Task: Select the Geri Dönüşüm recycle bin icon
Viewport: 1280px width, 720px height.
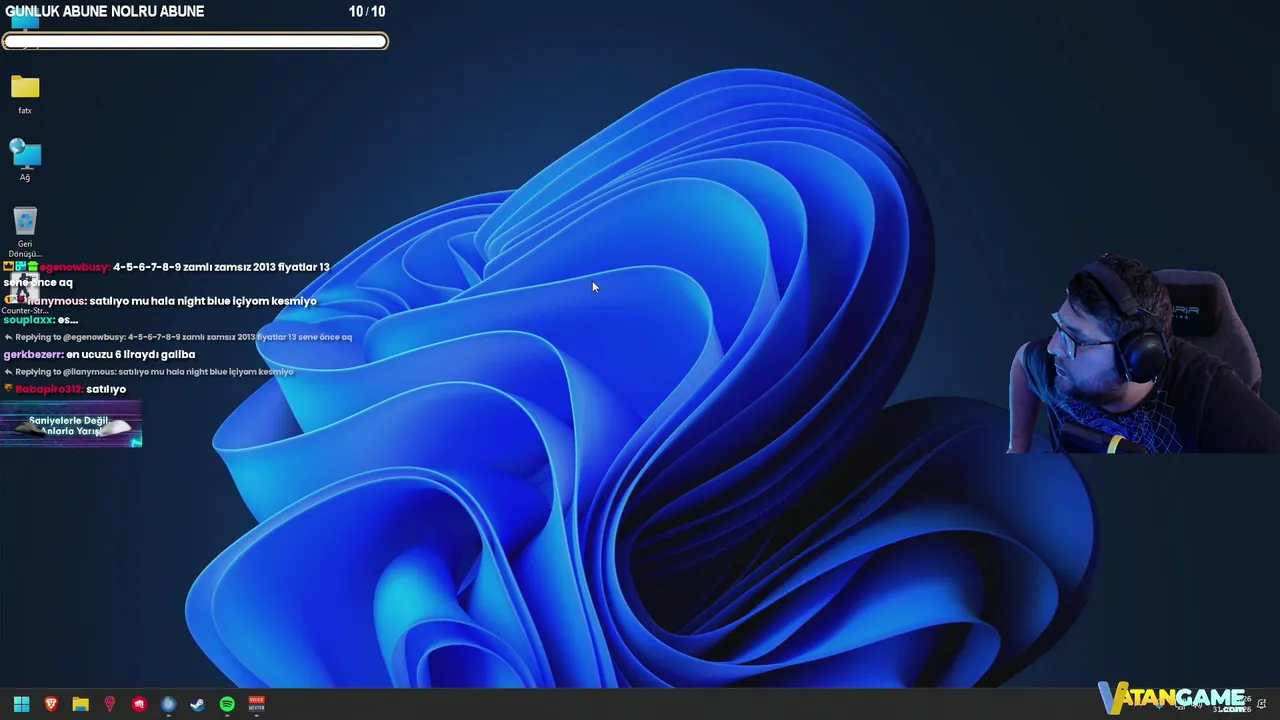Action: (25, 232)
